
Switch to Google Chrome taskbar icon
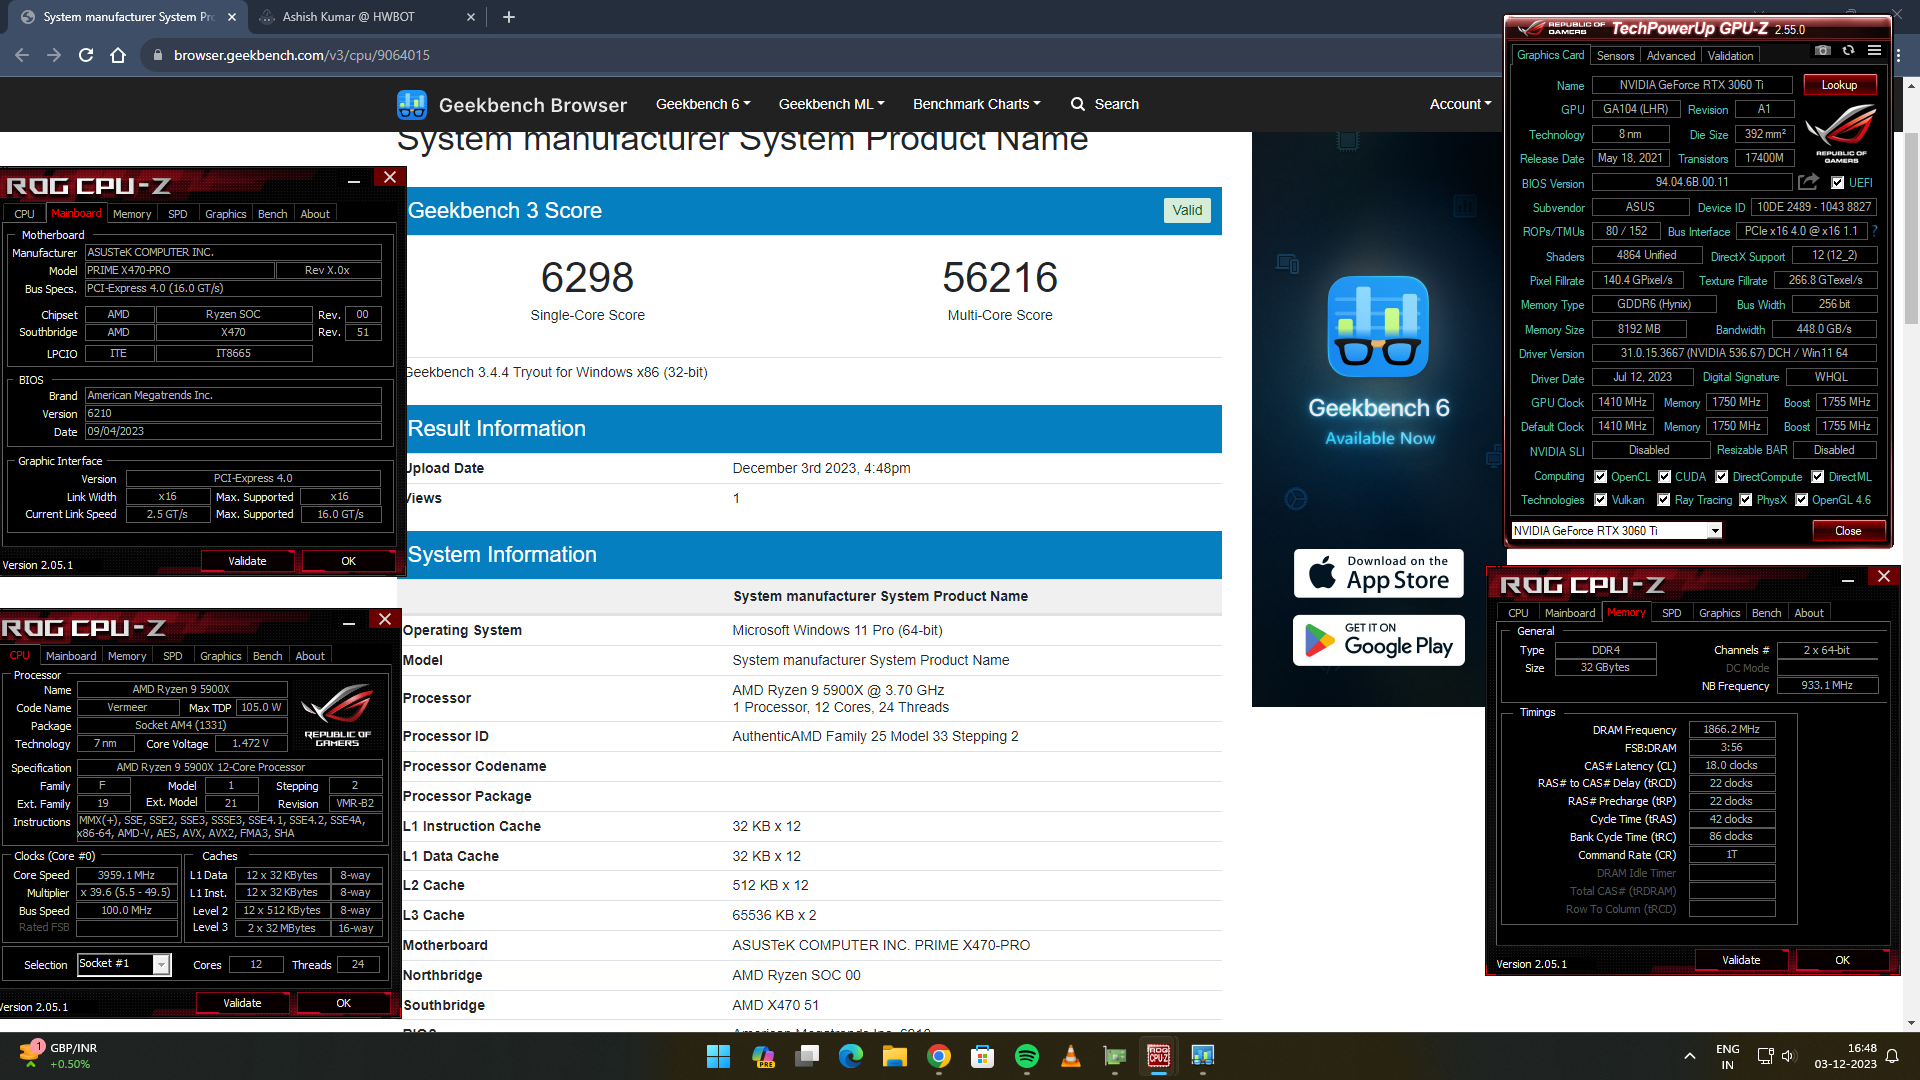(x=939, y=1056)
